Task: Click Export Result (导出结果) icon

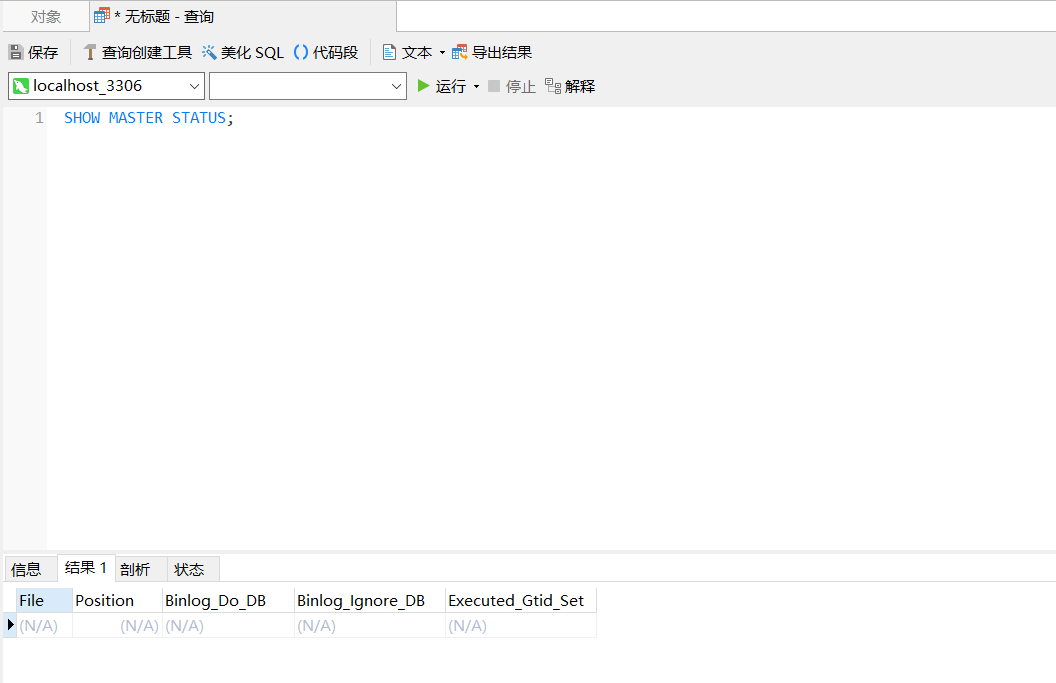Action: click(x=460, y=53)
